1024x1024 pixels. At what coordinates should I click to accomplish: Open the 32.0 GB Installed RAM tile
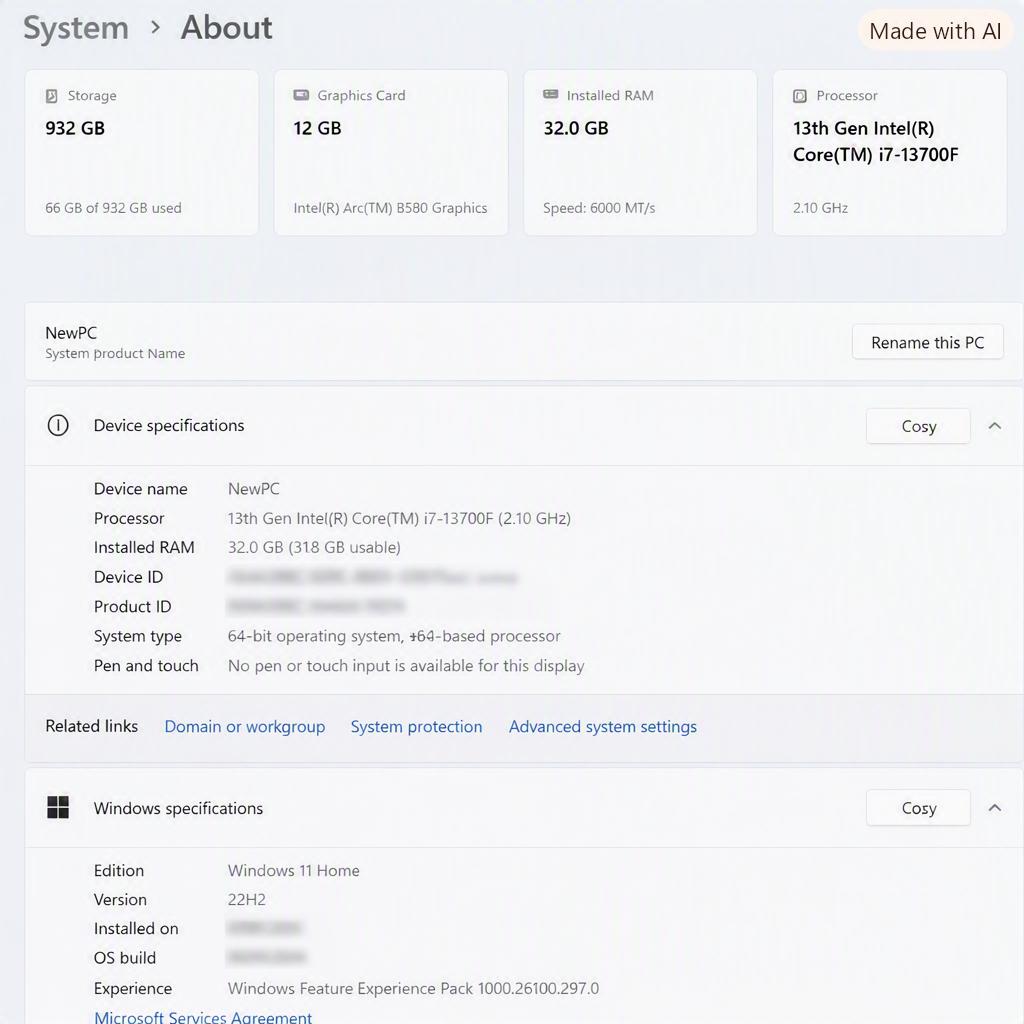[640, 153]
